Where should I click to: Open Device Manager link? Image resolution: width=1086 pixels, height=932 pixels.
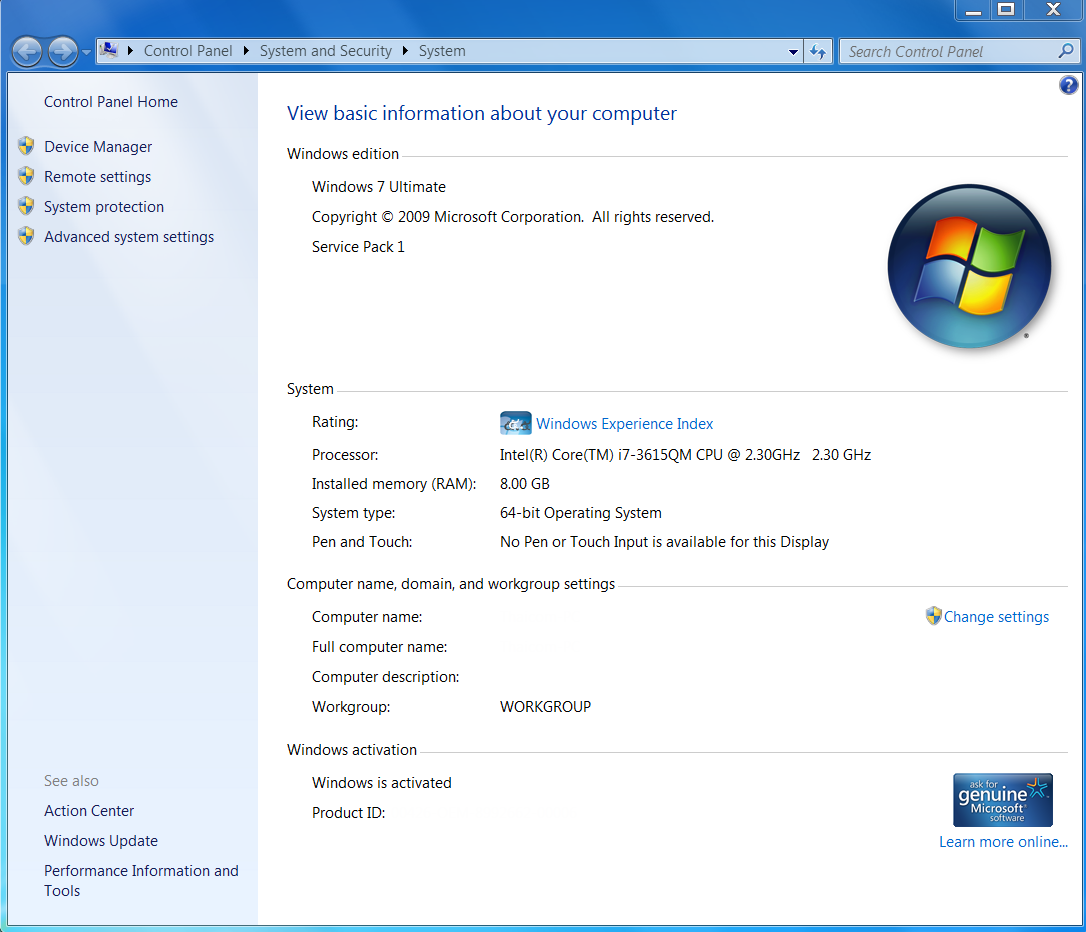click(98, 147)
